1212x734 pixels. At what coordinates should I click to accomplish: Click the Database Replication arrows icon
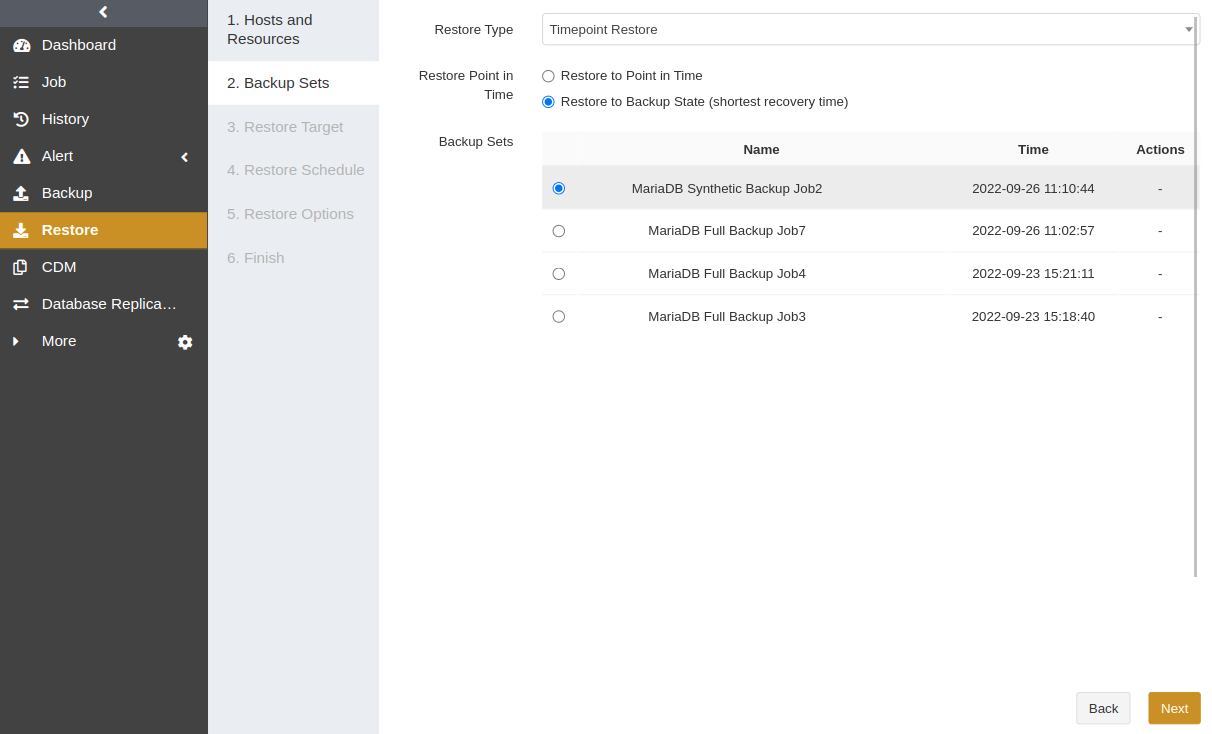(x=21, y=304)
